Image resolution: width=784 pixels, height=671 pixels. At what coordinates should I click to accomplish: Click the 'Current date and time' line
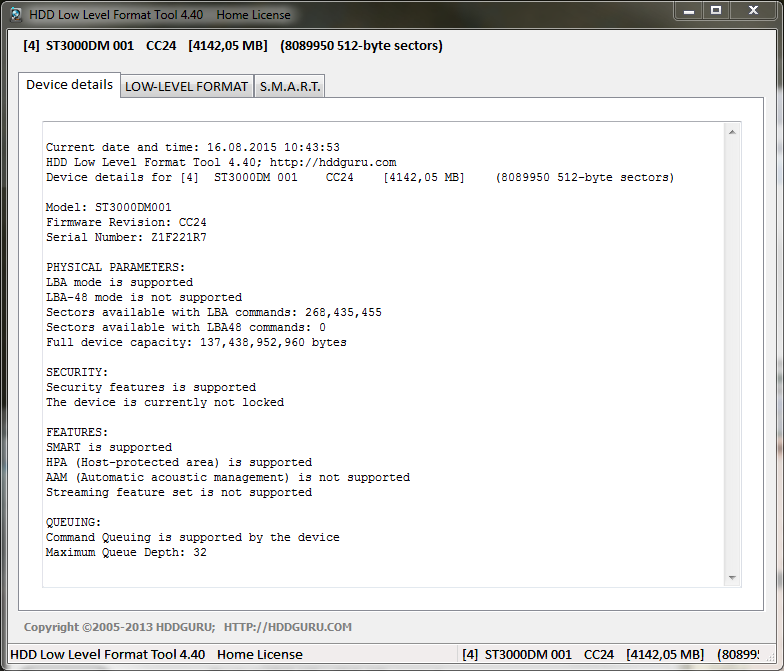pyautogui.click(x=193, y=148)
